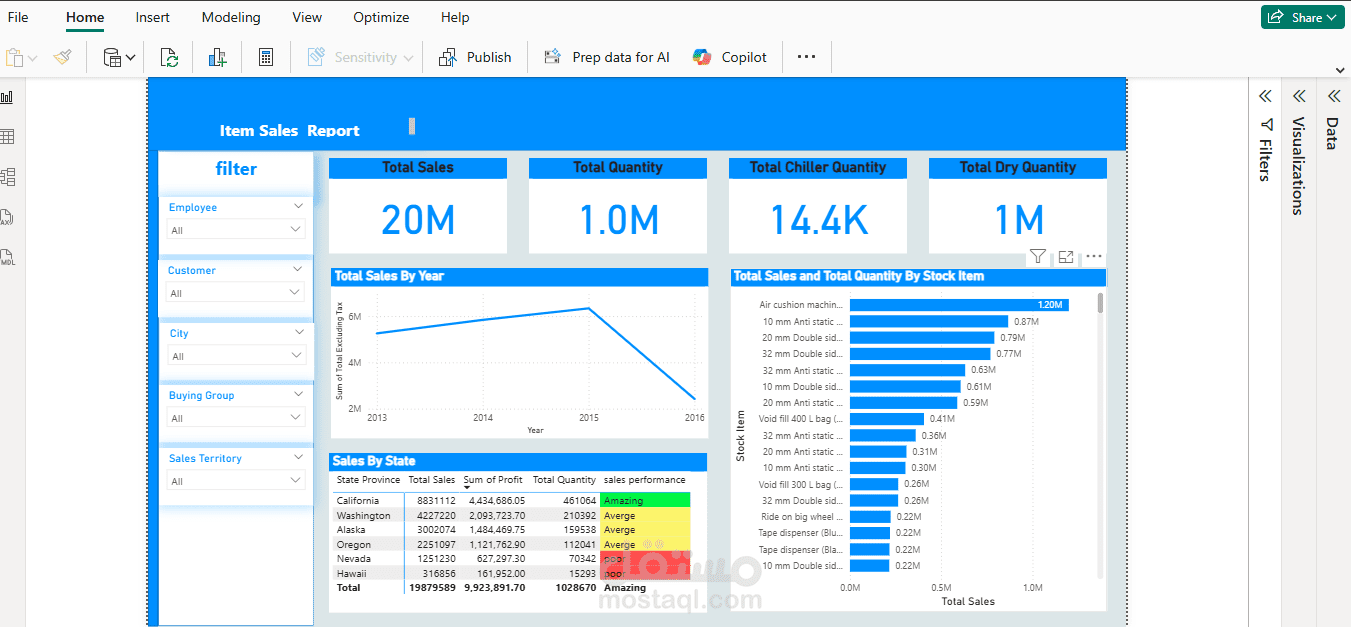Open the visual's More options ellipsis
Viewport: 1361px width, 627px height.
1094,257
